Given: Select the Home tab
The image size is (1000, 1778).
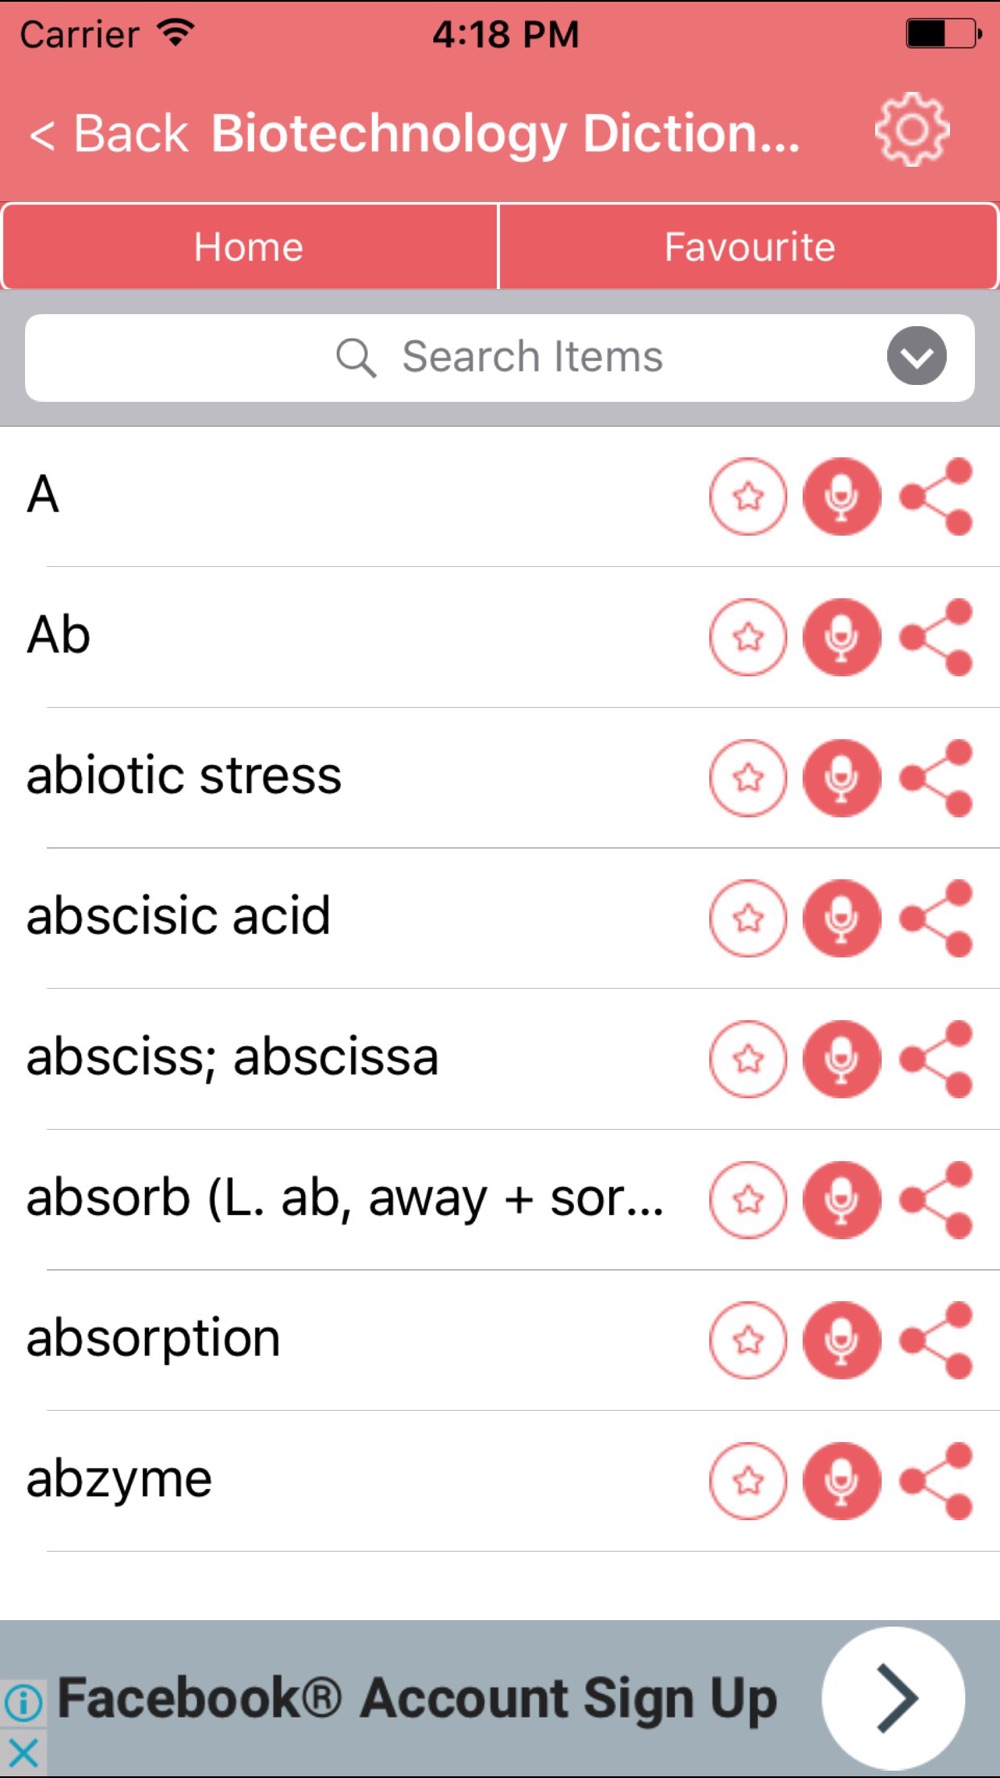Looking at the screenshot, I should coord(250,247).
